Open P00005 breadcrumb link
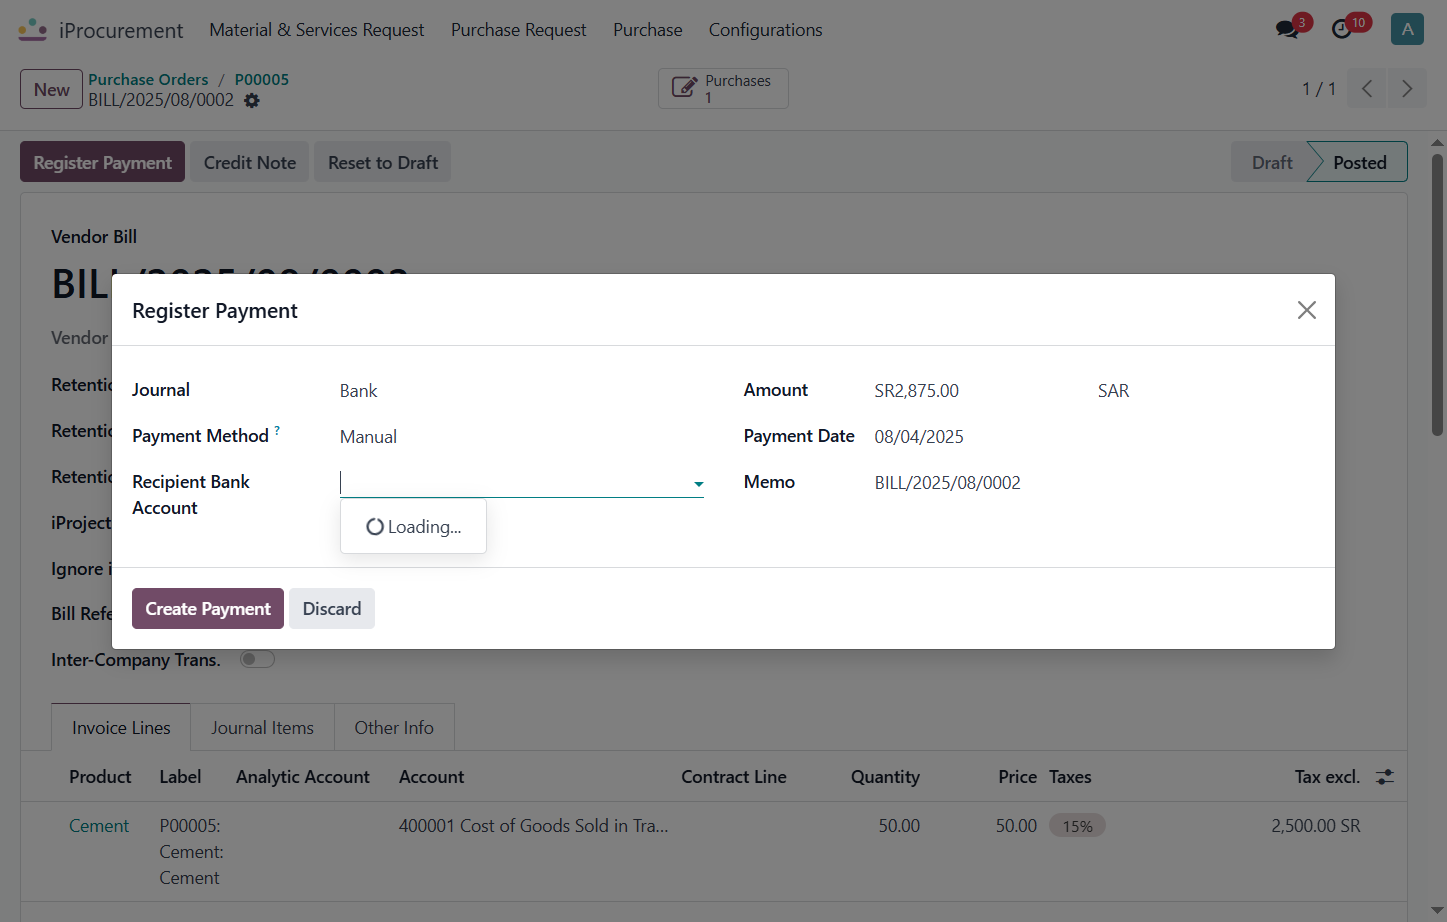 coord(262,79)
